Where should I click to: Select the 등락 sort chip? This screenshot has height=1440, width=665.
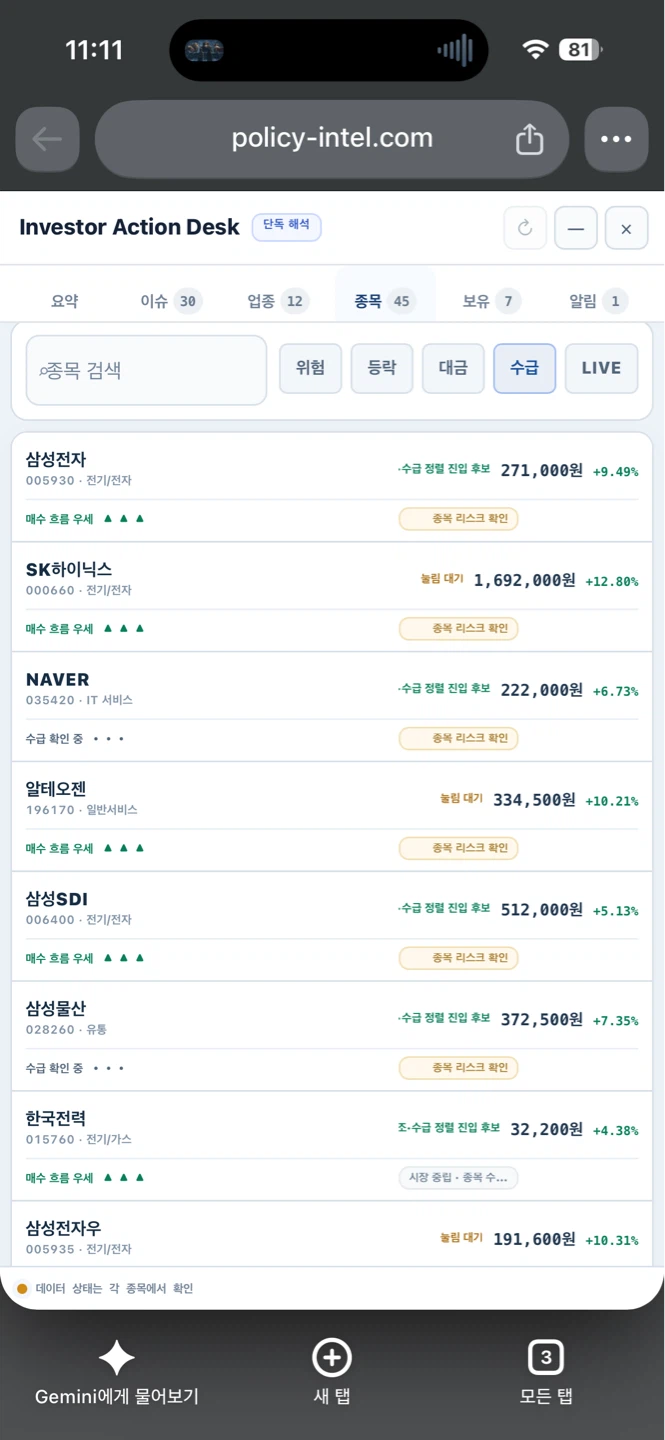tap(382, 368)
